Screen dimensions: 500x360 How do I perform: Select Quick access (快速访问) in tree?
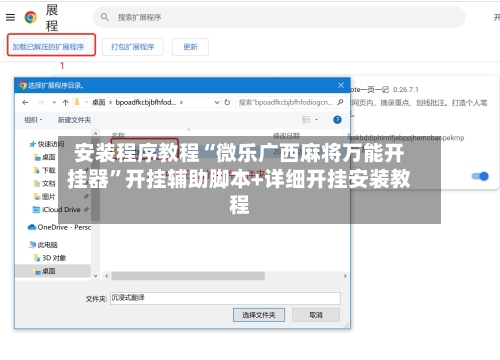click(x=47, y=144)
